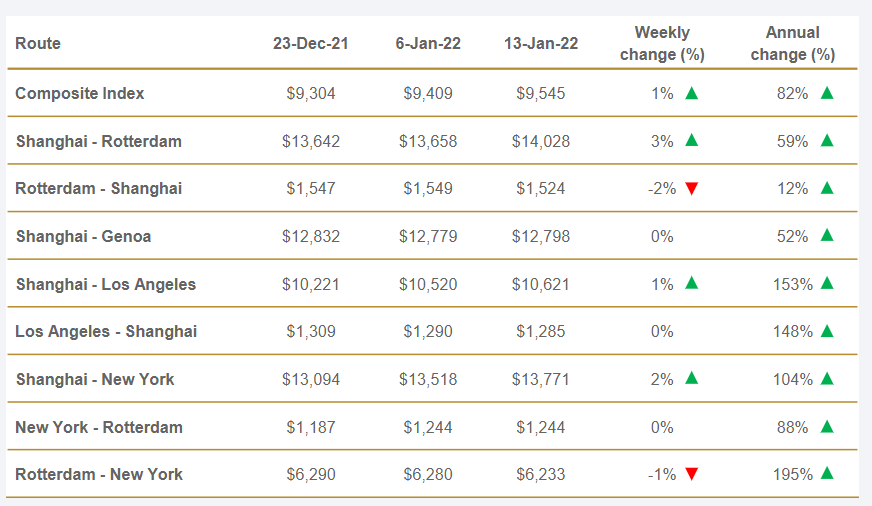This screenshot has width=872, height=506.
Task: Select the Los Angeles - Shanghai route label
Action: point(106,331)
